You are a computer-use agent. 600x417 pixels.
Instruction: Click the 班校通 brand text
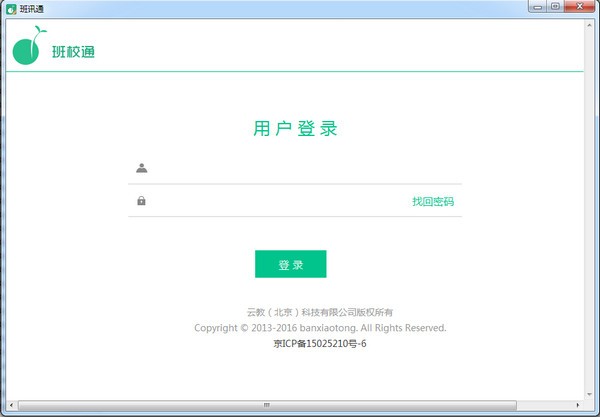73,52
